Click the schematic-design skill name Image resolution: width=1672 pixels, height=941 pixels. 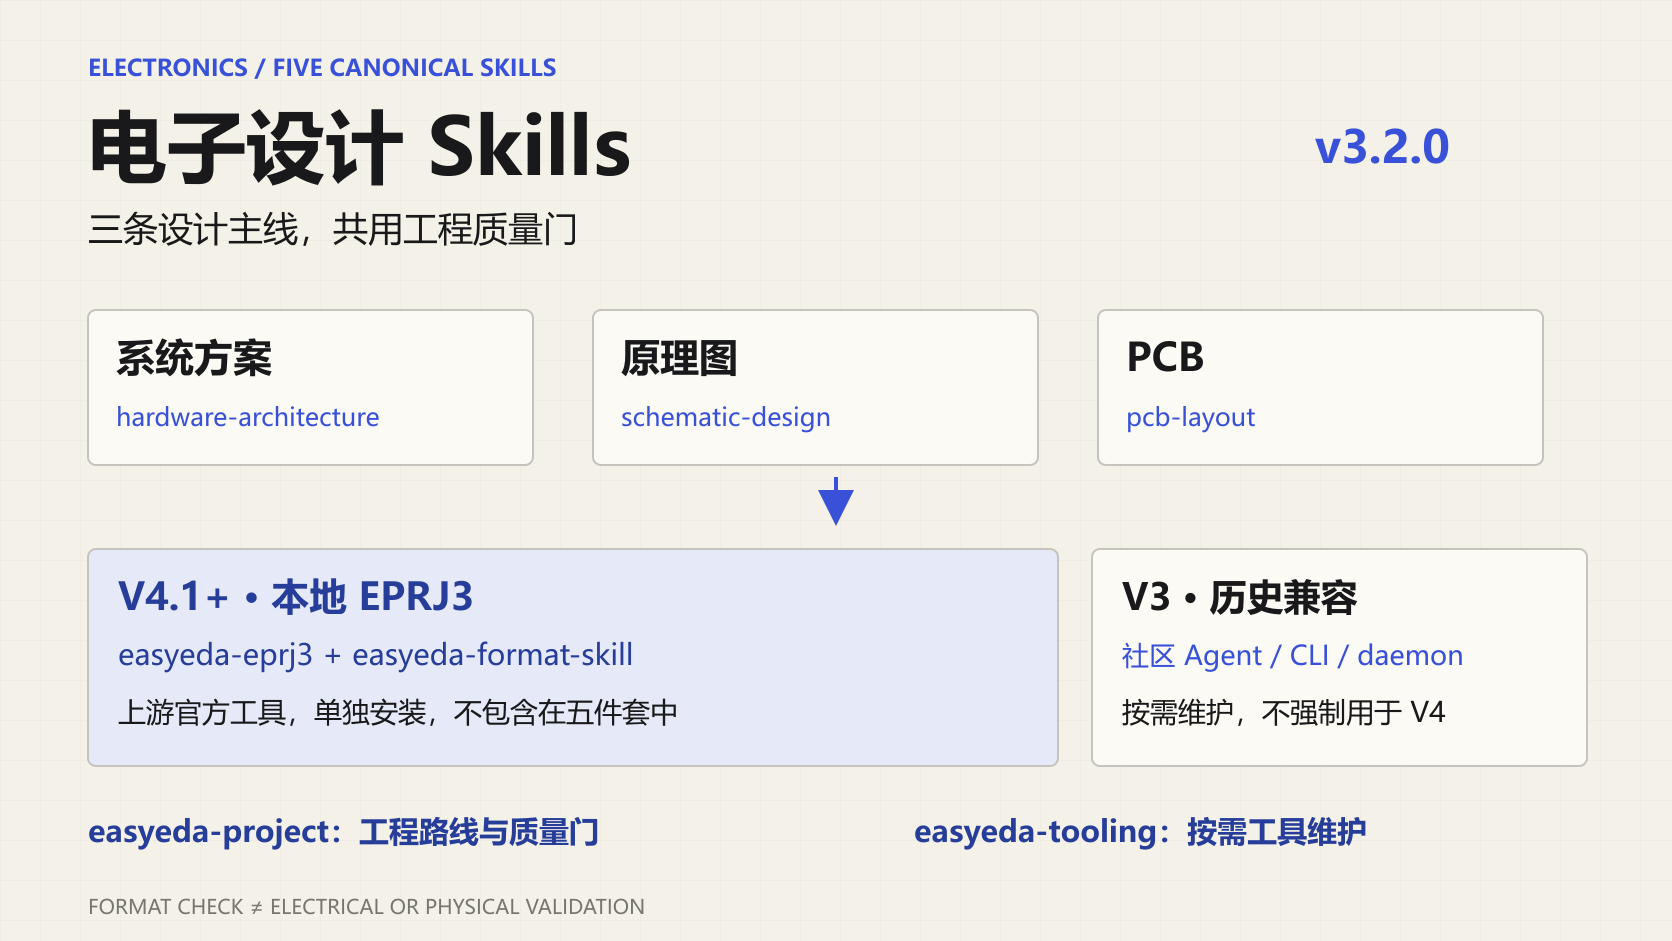726,418
